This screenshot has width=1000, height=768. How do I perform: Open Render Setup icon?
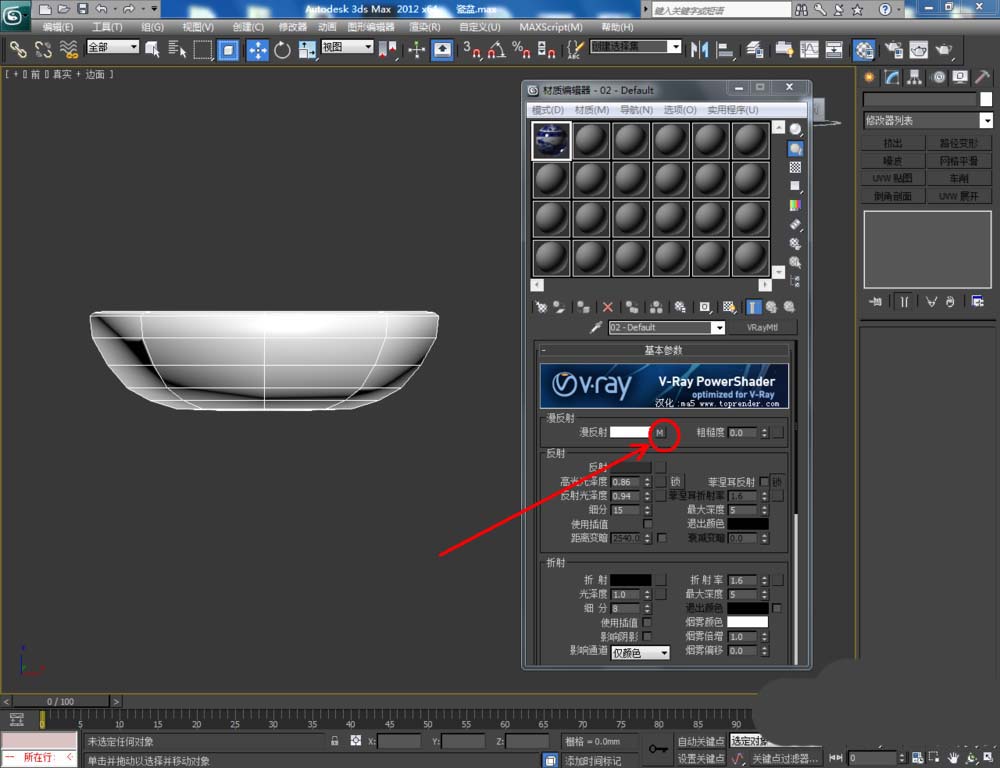893,50
